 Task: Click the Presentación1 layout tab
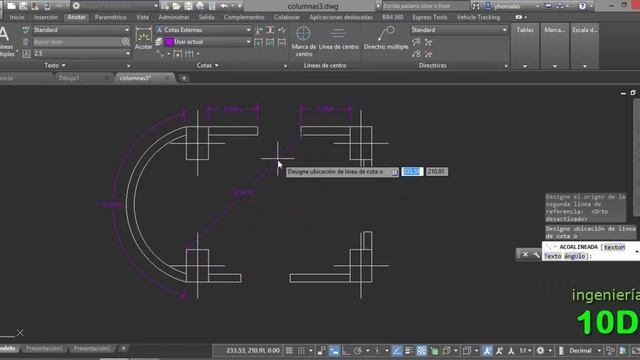(44, 348)
